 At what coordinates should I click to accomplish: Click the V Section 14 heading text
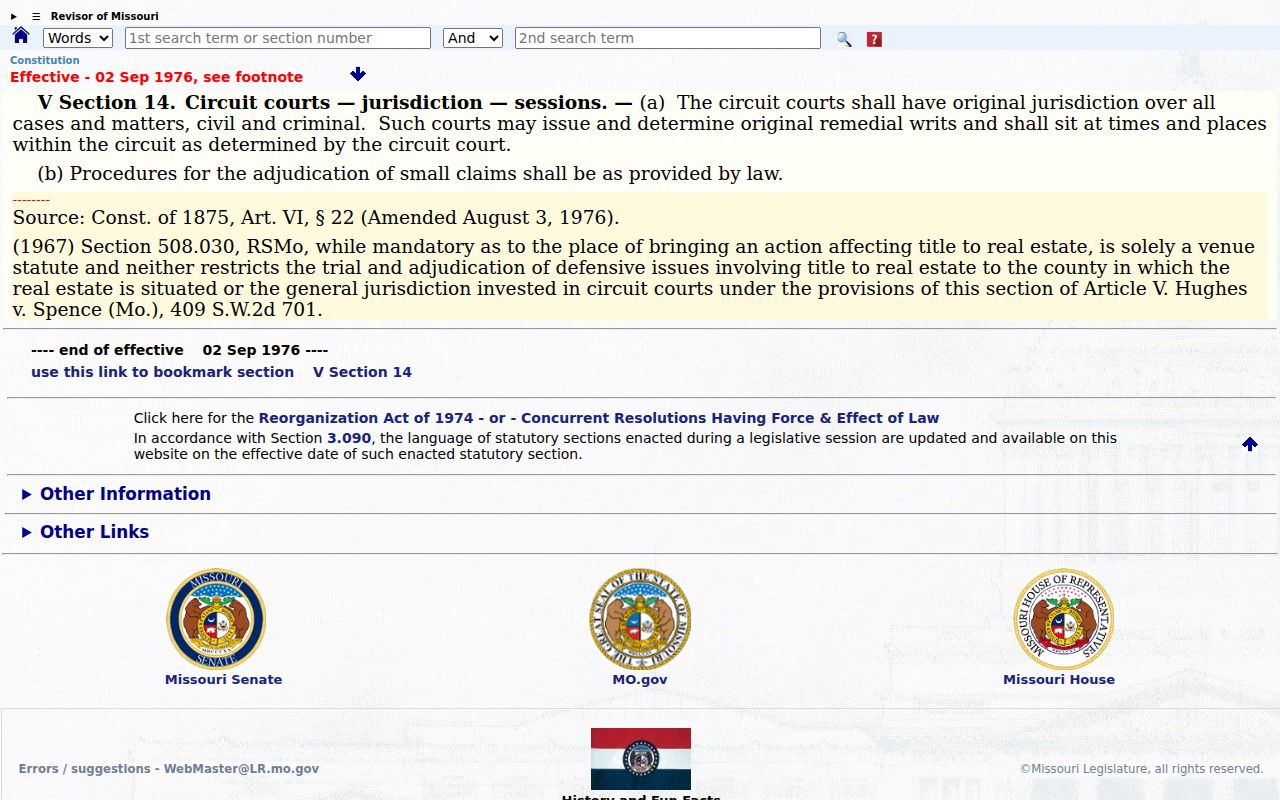107,102
